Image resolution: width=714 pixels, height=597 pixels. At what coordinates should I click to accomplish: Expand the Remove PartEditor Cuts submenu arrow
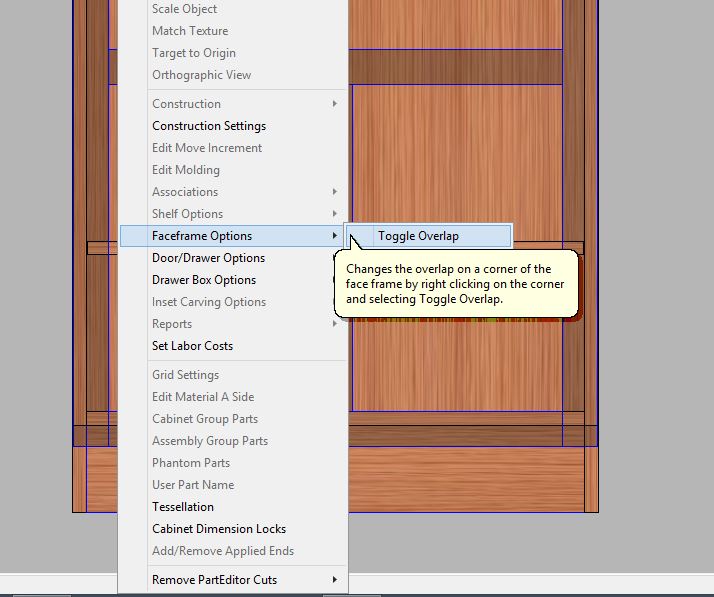pos(335,580)
